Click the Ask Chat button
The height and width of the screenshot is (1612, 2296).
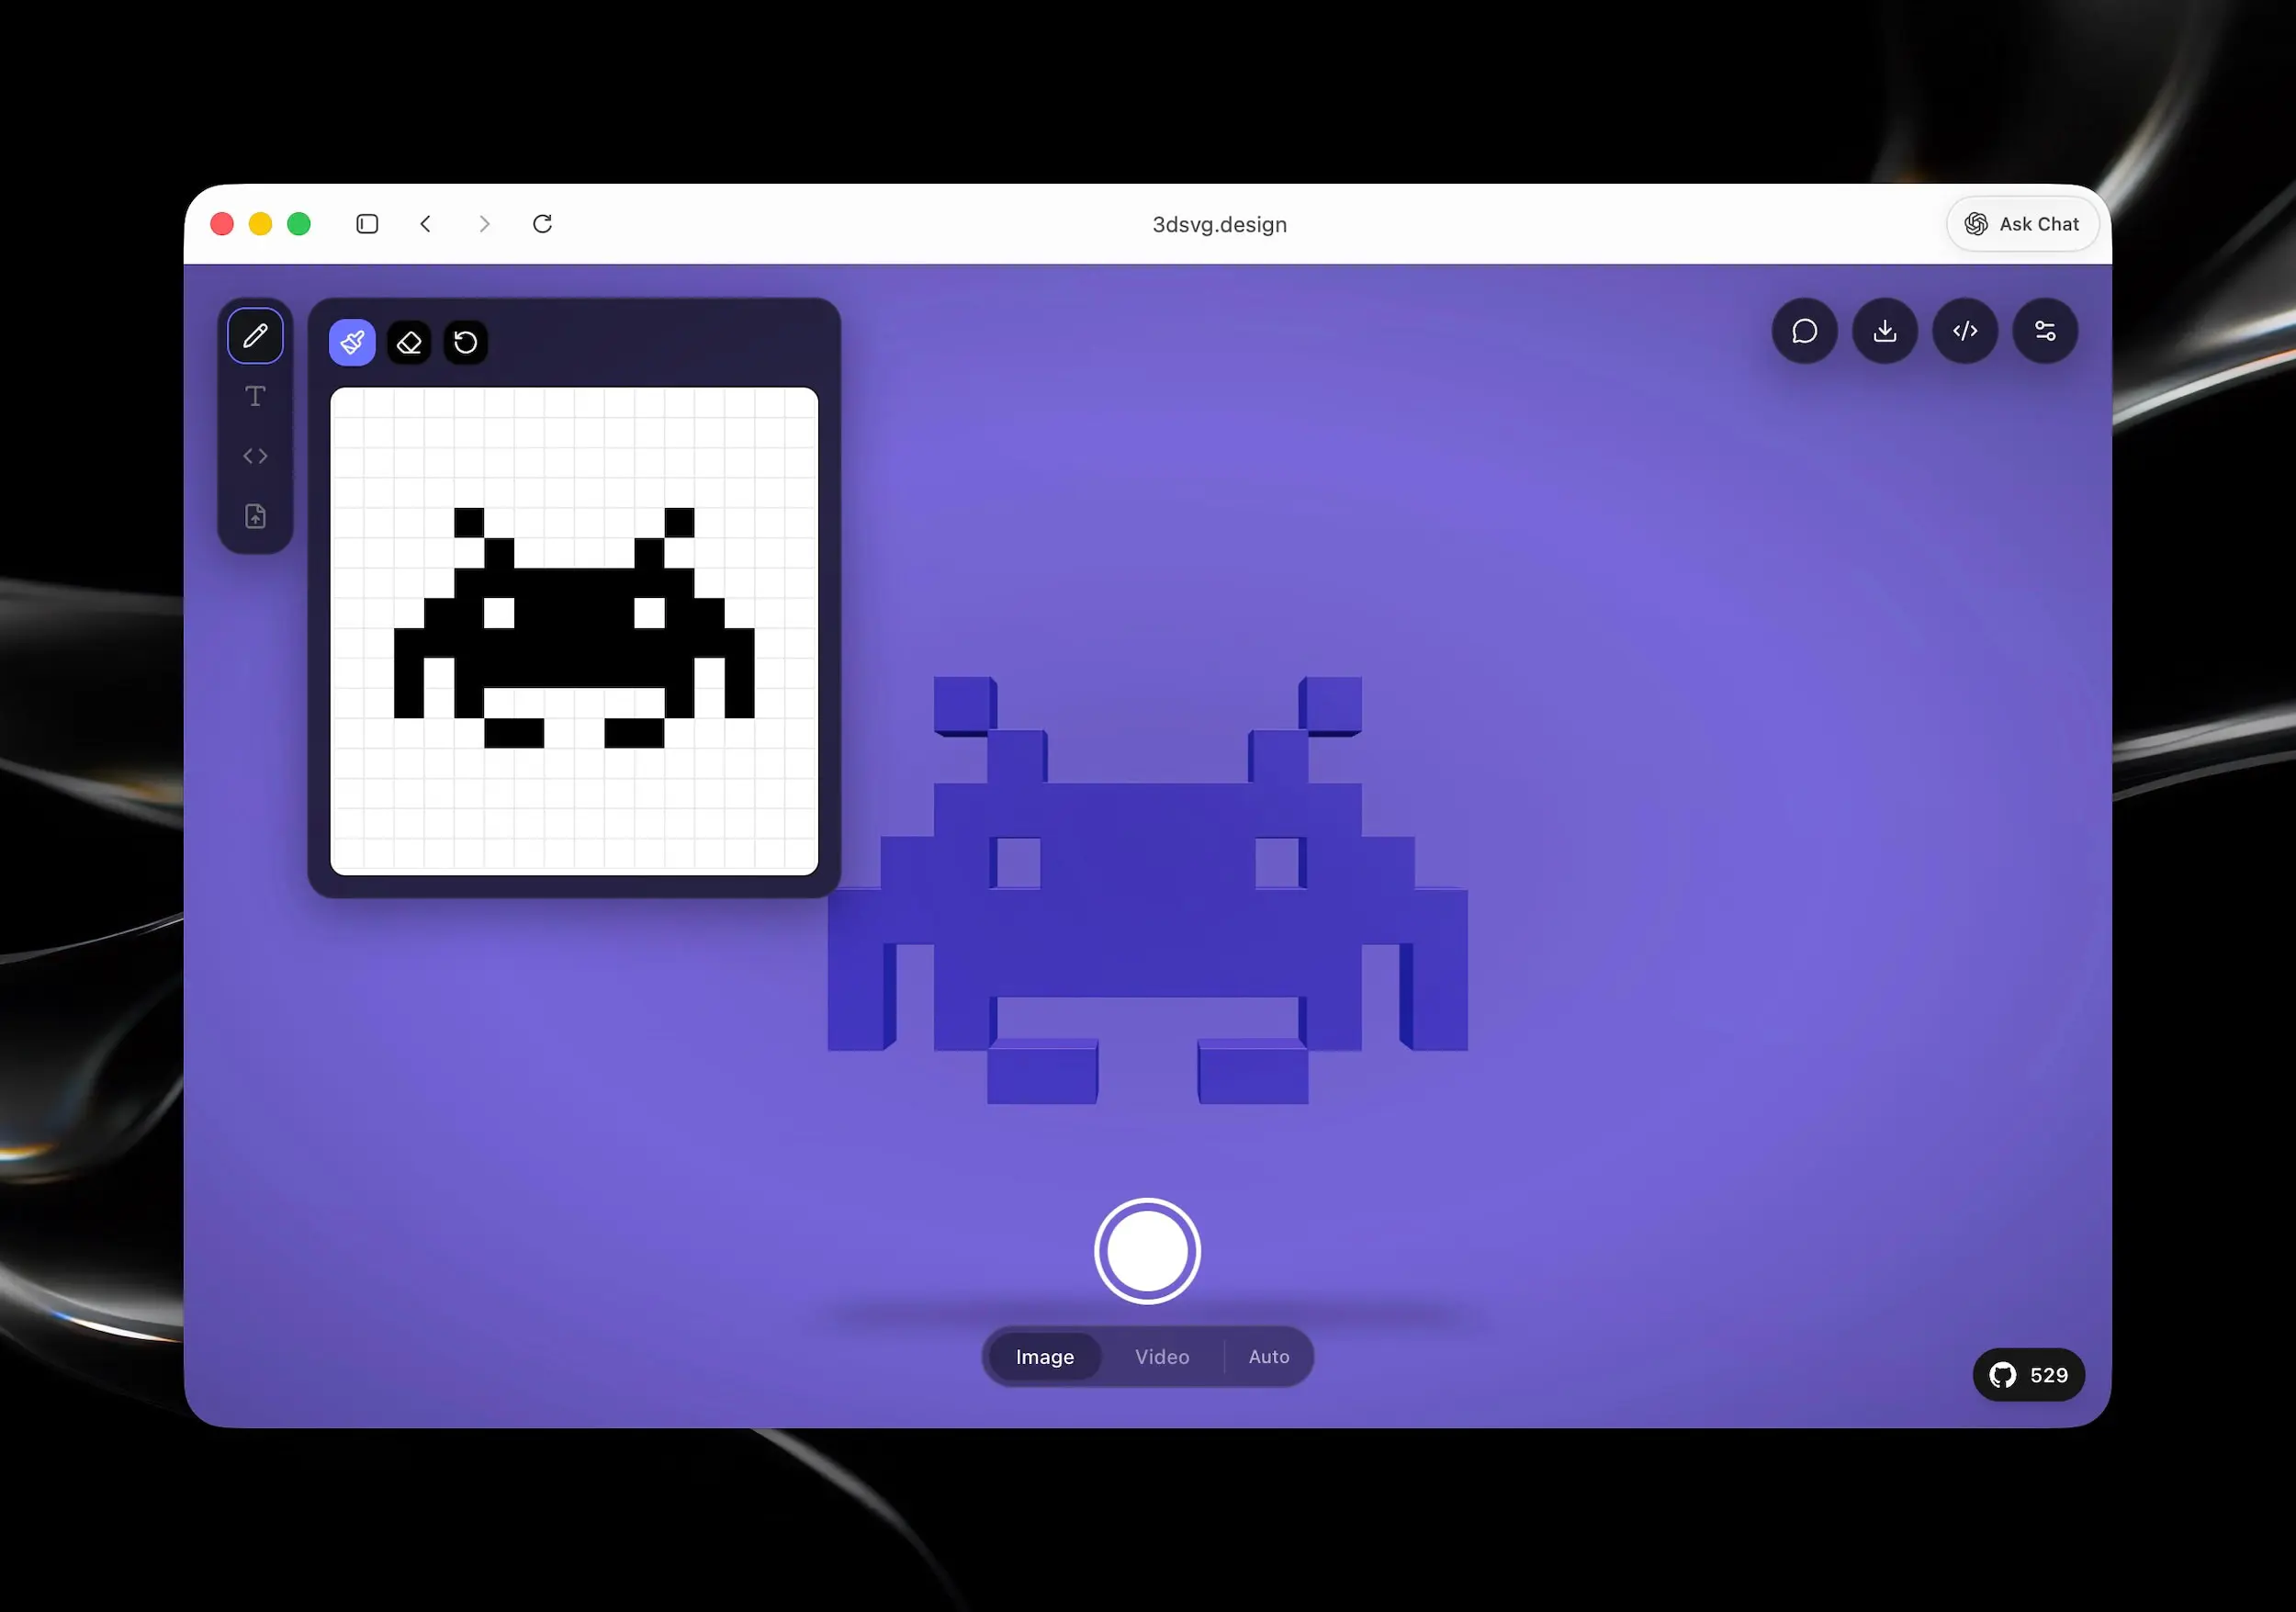(x=2022, y=224)
